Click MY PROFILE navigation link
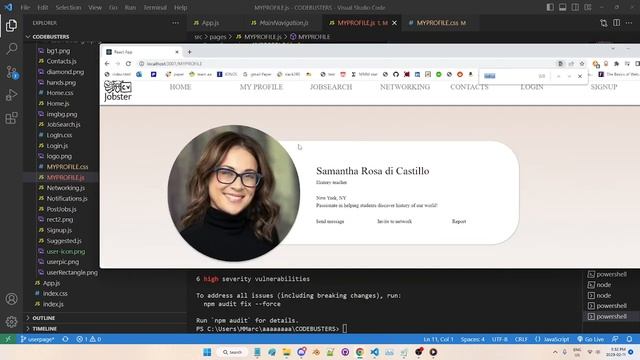Viewport: 640px width, 360px height. point(261,87)
